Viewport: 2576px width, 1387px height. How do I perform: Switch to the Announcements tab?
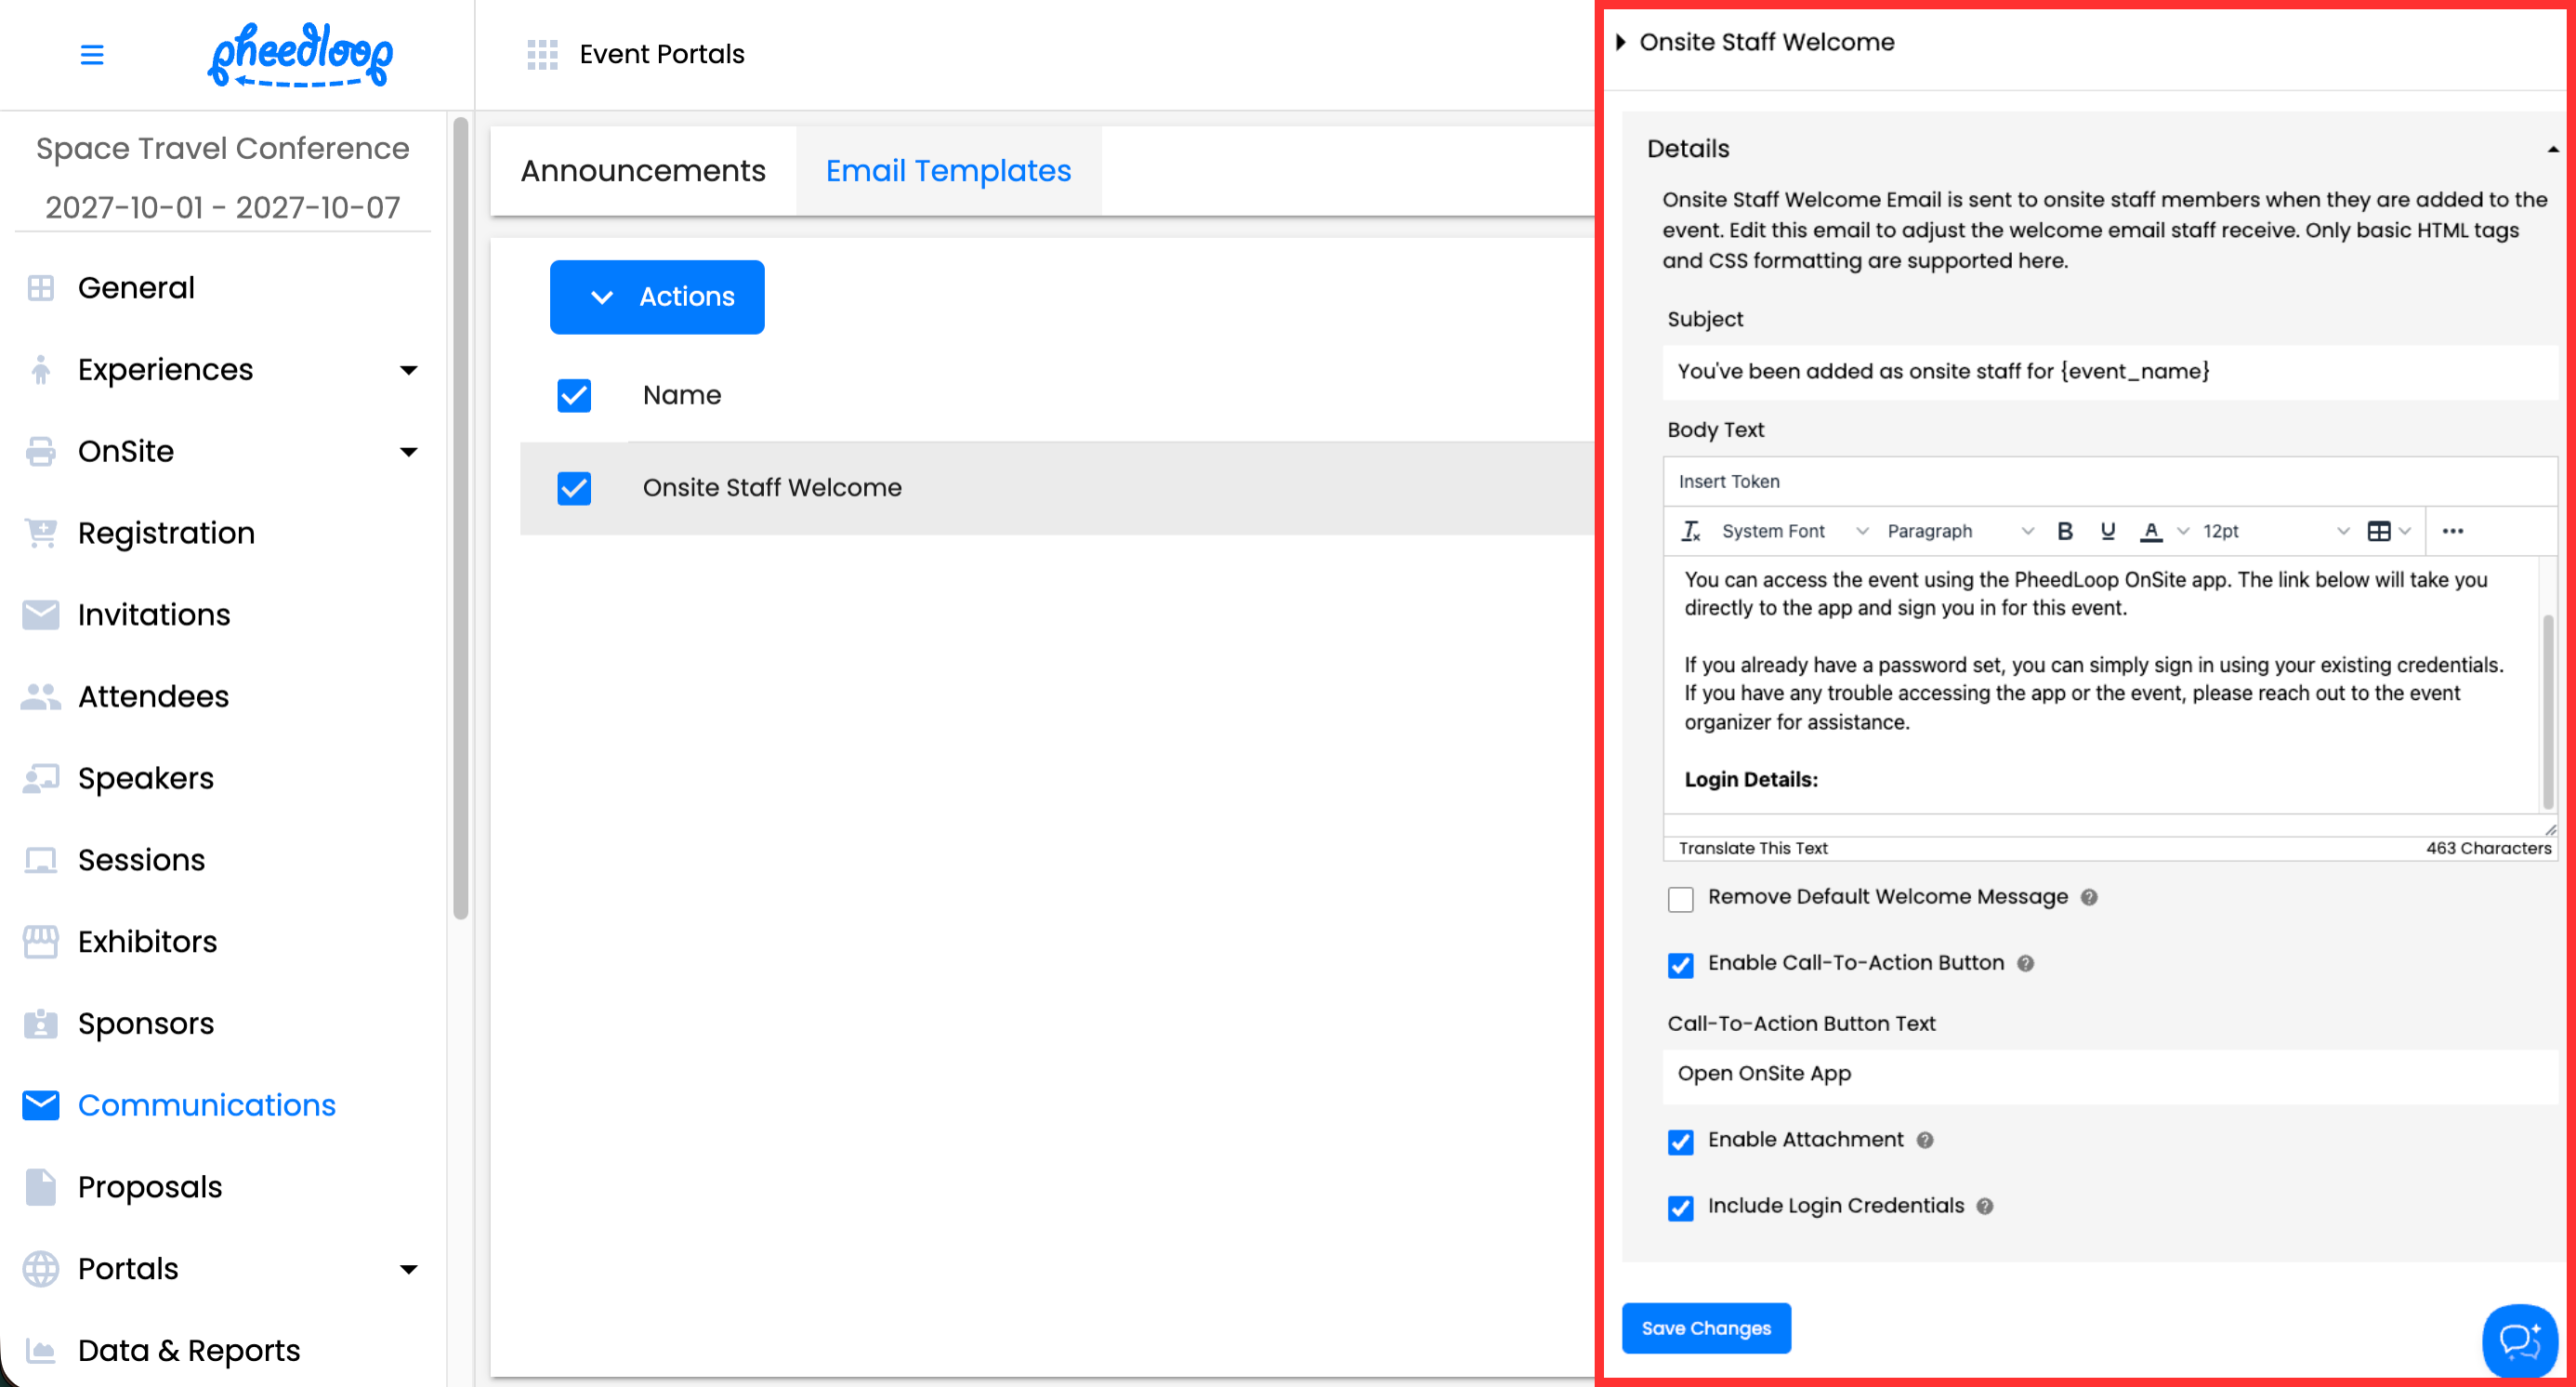(643, 171)
